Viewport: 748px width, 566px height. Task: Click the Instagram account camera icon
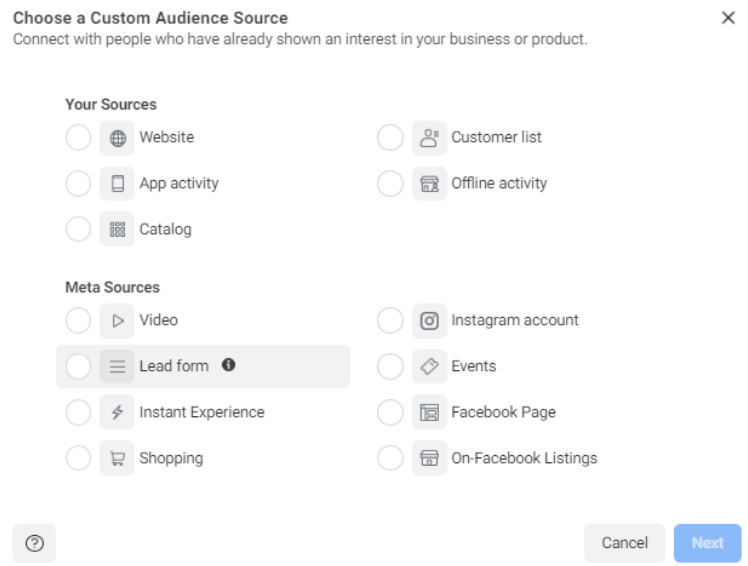(x=429, y=321)
